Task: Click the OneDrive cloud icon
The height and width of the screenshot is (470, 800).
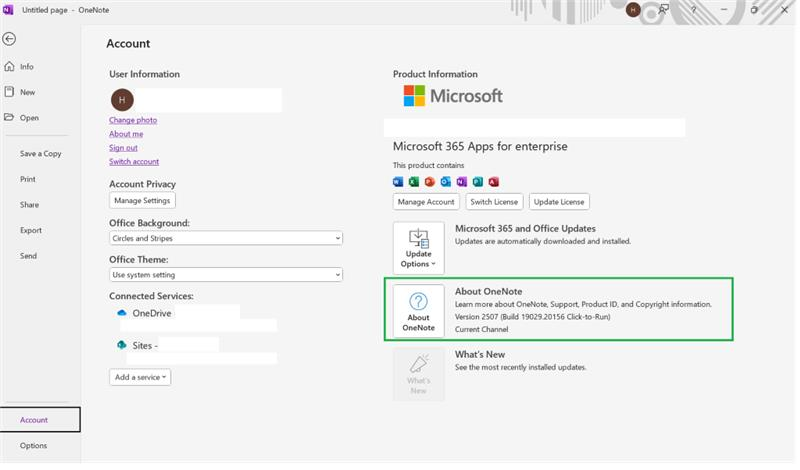Action: (x=122, y=313)
